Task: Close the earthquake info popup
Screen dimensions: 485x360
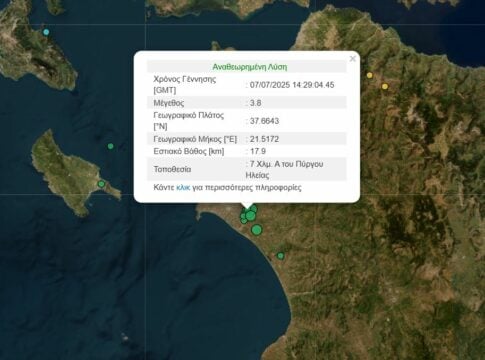Action: pyautogui.click(x=352, y=59)
